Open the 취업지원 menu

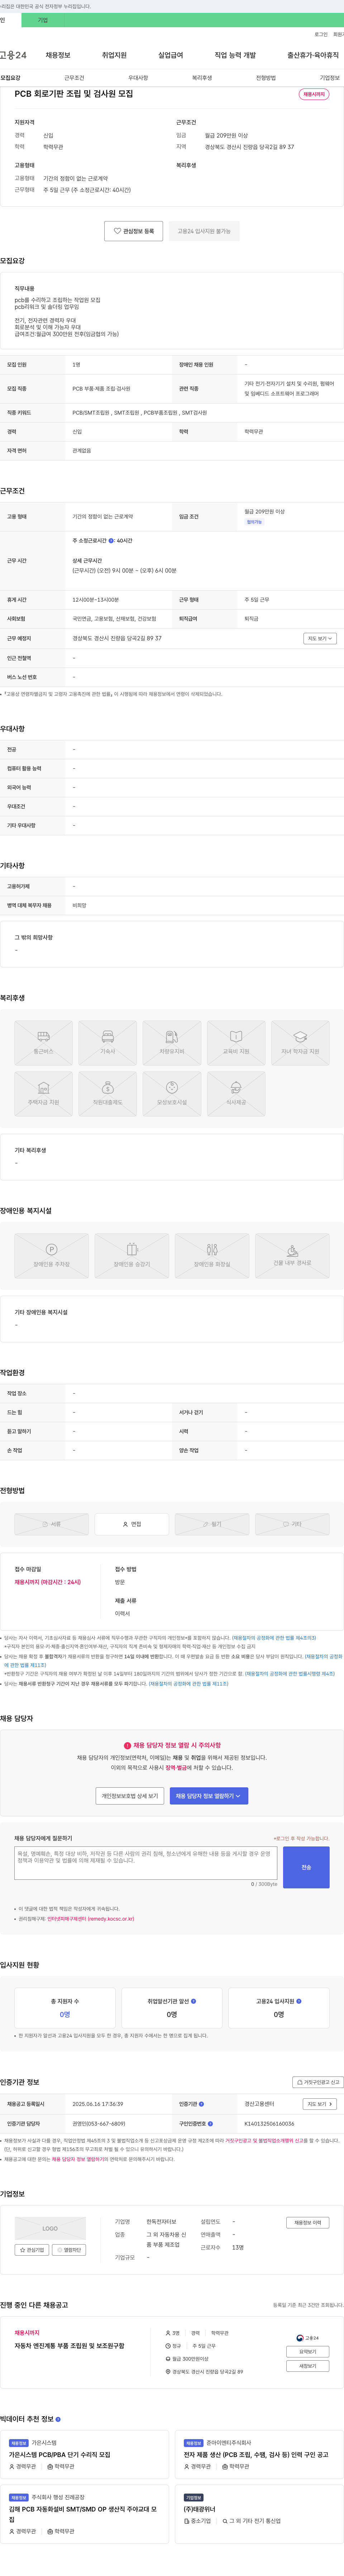pyautogui.click(x=114, y=55)
